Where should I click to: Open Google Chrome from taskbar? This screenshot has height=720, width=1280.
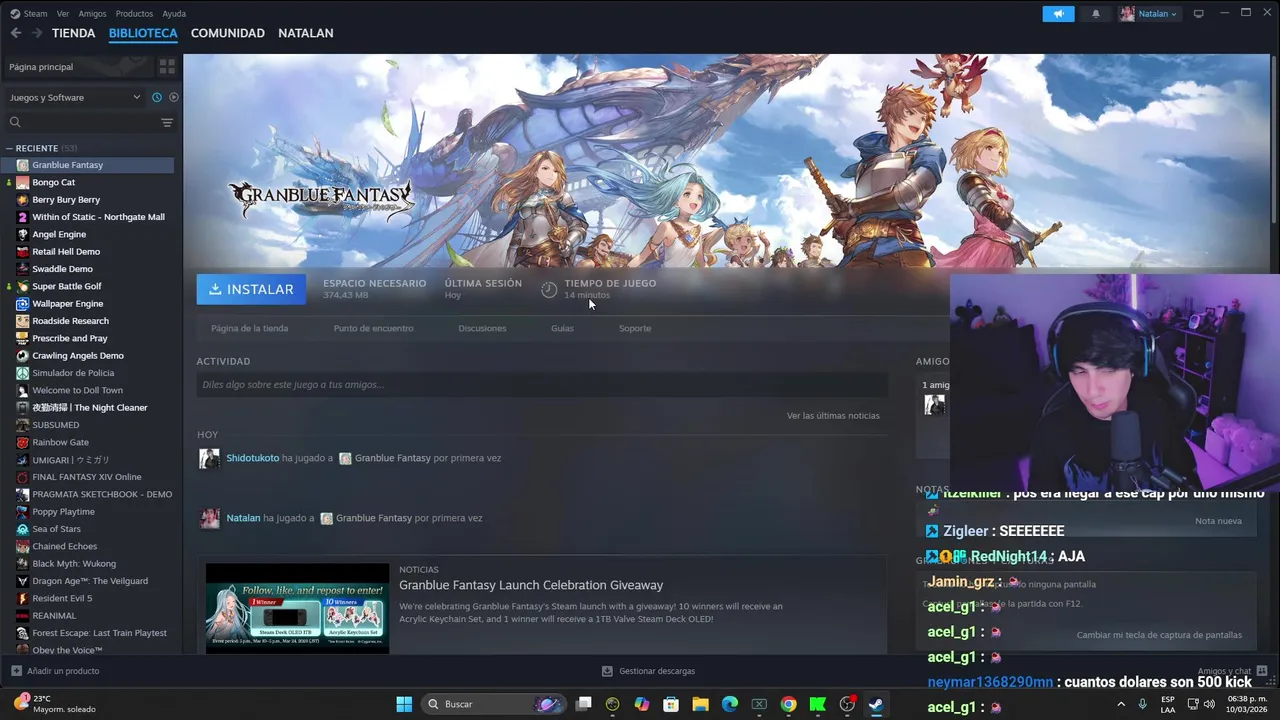tap(788, 704)
